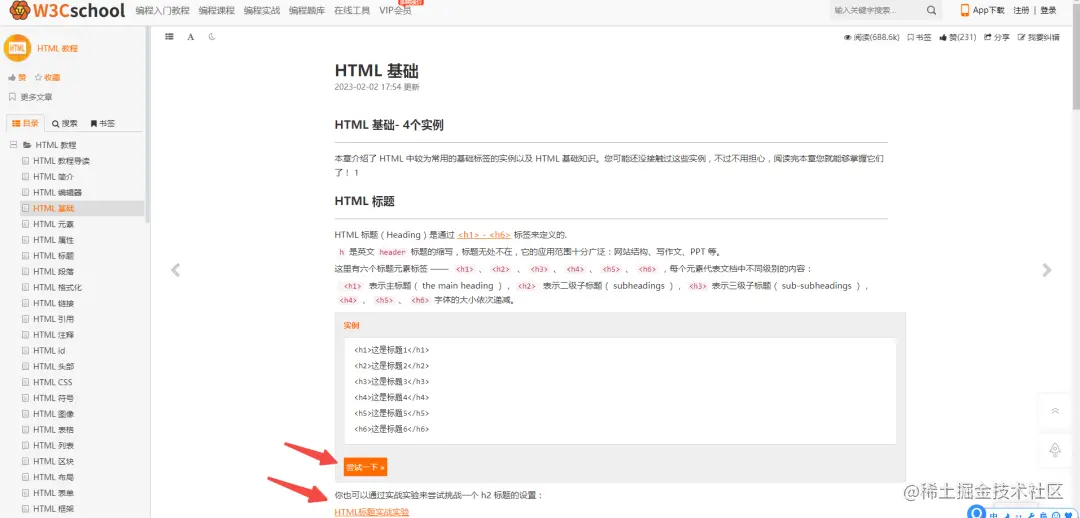Open HTML 图像 chapter
Screen dimensions: 1080x518
tap(53, 415)
